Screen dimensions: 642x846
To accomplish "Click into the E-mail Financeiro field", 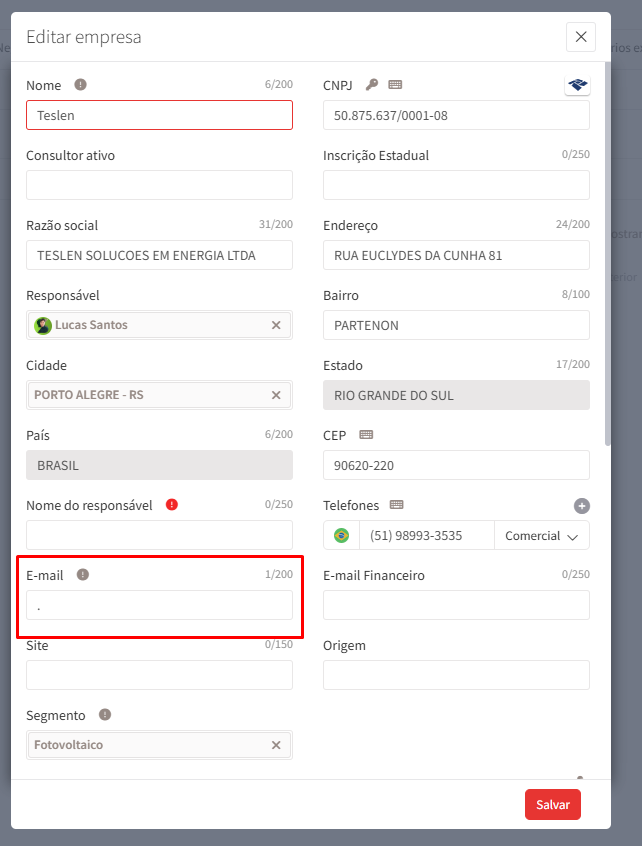I will tap(456, 605).
